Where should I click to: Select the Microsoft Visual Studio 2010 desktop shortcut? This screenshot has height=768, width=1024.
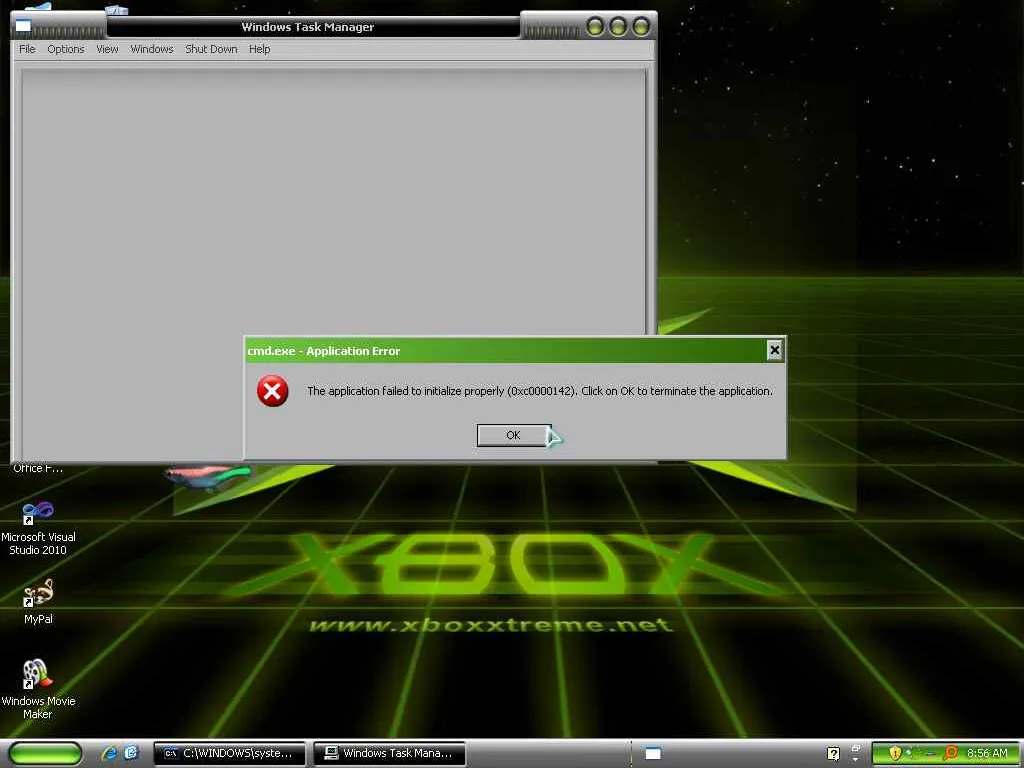tap(38, 529)
